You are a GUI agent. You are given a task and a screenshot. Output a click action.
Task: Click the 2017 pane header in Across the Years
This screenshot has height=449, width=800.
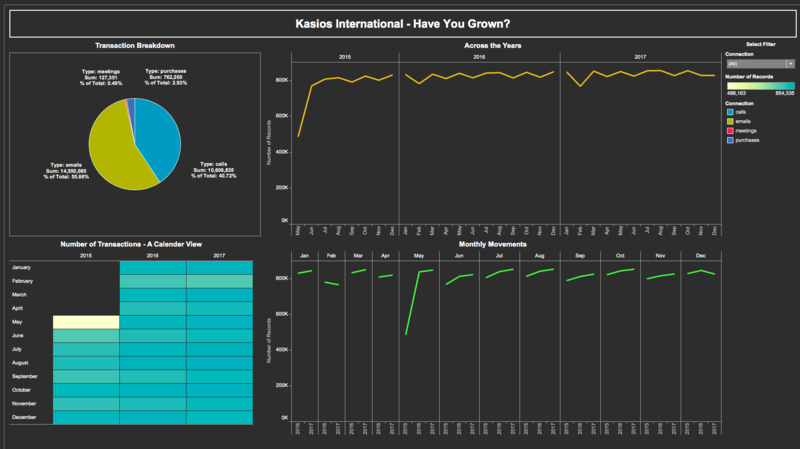pos(640,57)
